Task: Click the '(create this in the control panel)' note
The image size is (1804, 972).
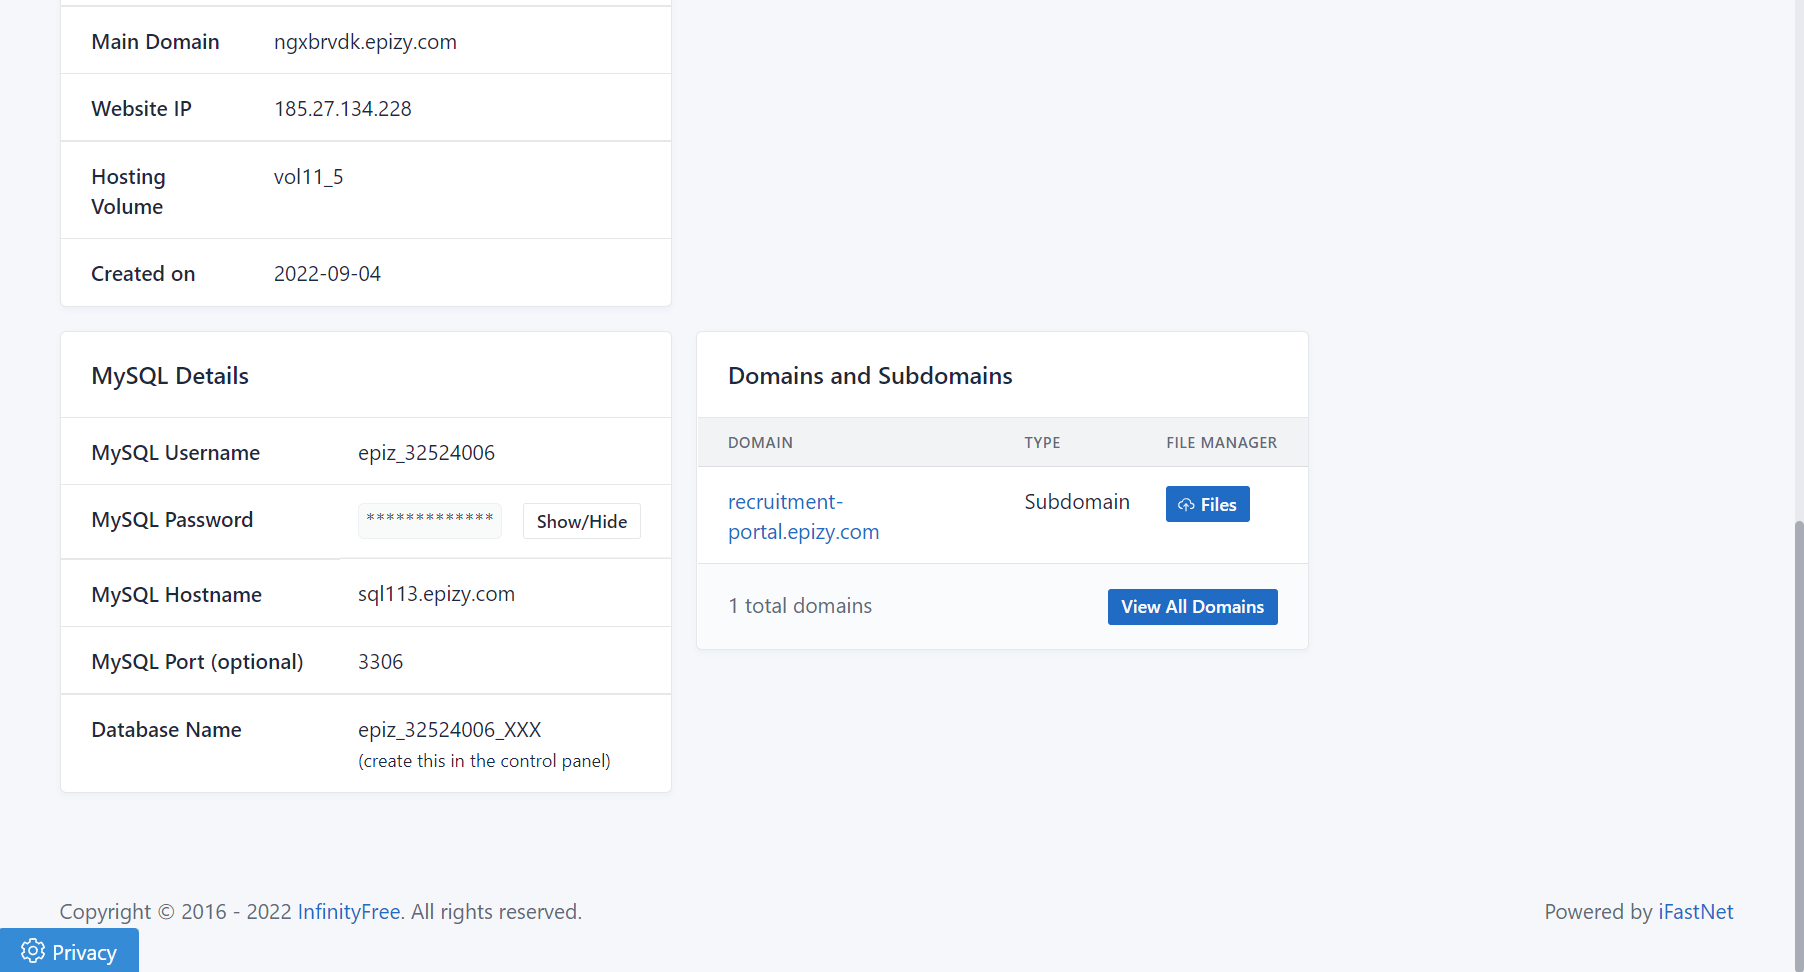Action: (x=484, y=761)
